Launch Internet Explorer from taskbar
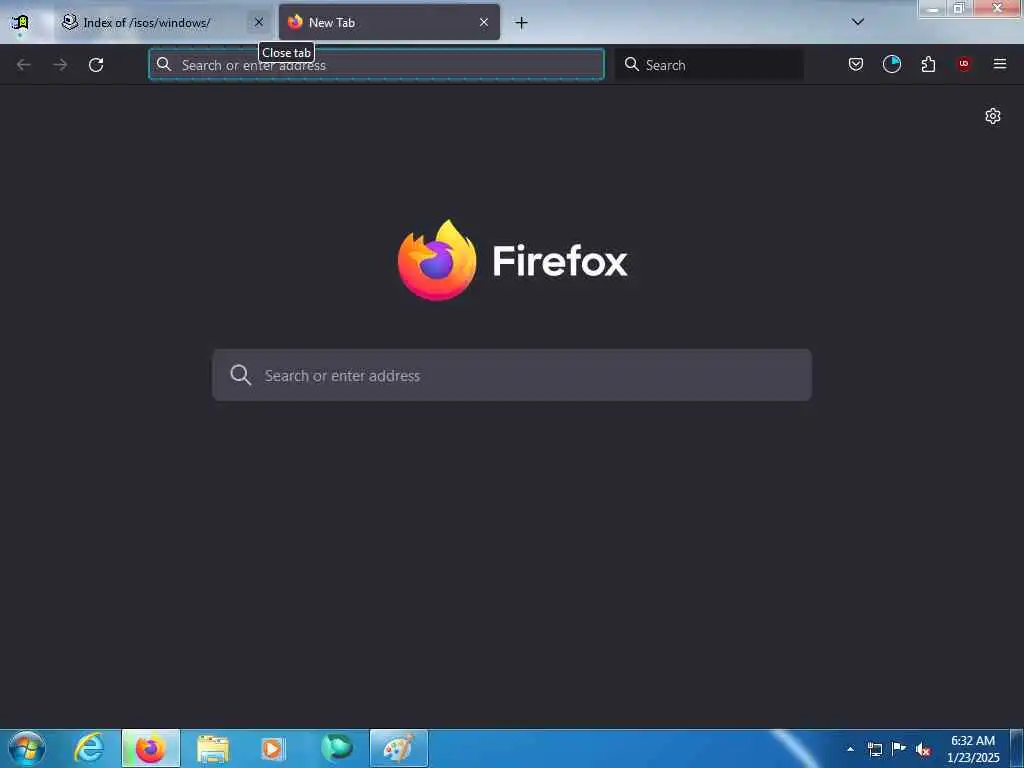Viewport: 1024px width, 768px height. point(89,748)
